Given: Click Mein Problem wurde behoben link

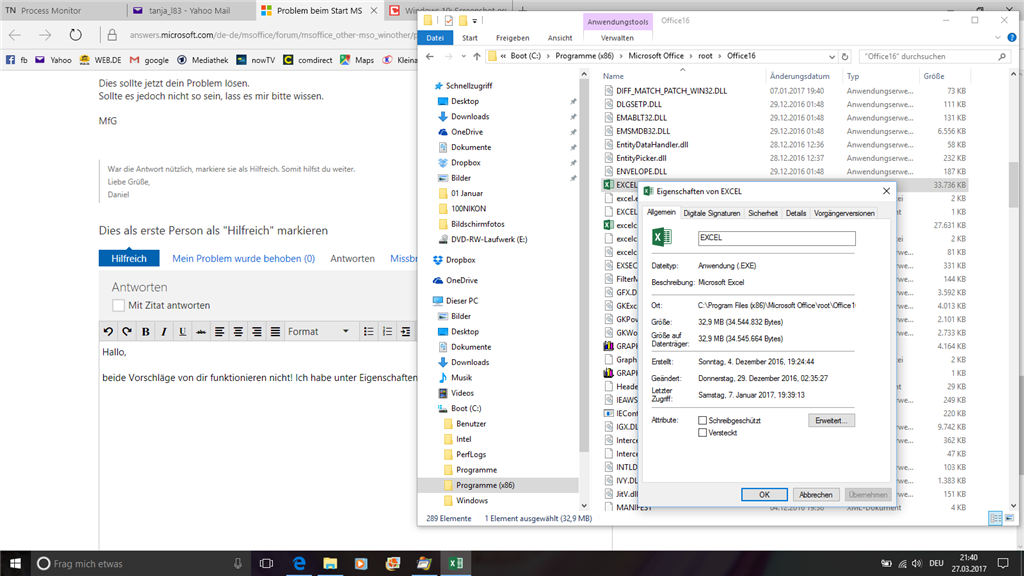Looking at the screenshot, I should (244, 259).
